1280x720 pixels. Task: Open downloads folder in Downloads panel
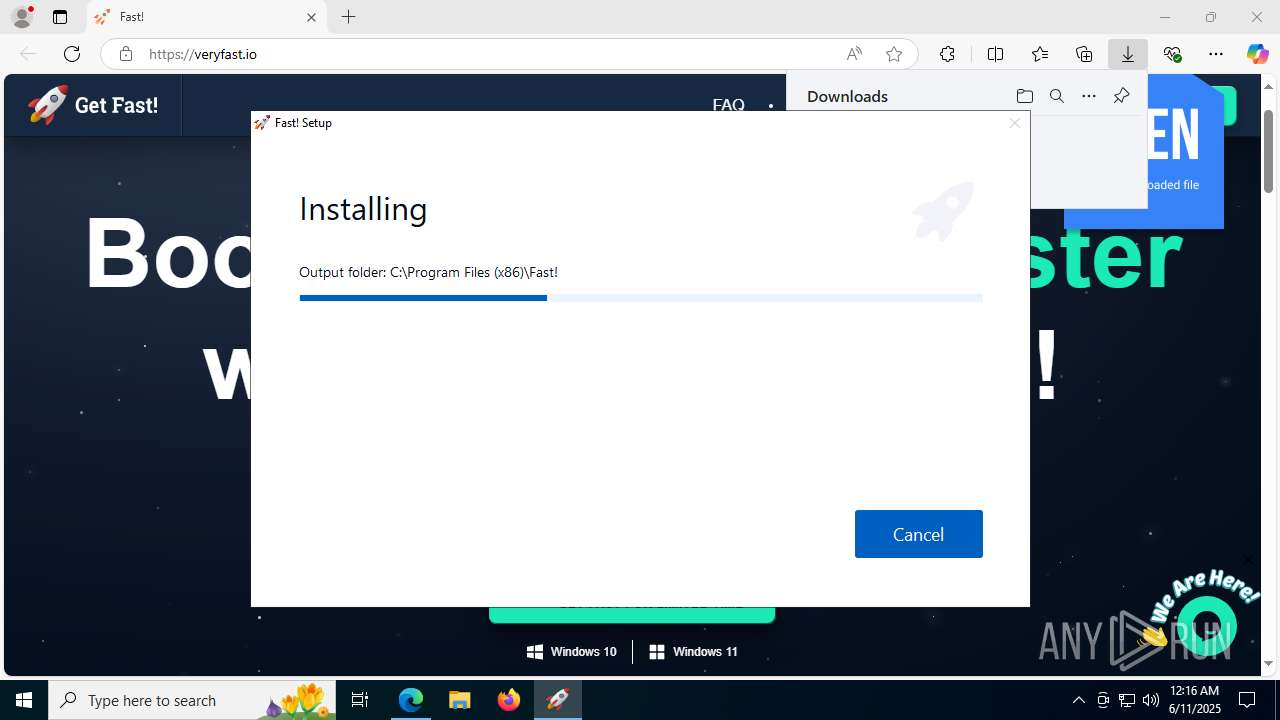coord(1024,96)
